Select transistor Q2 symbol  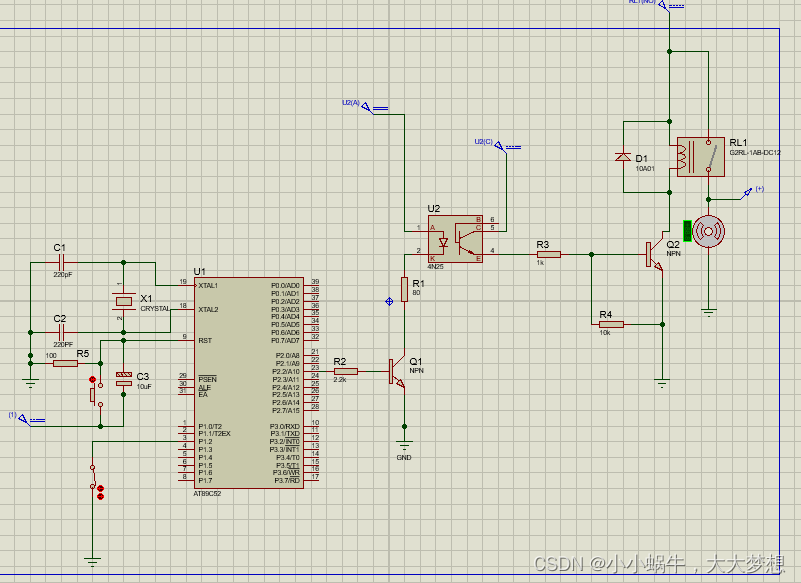[654, 254]
